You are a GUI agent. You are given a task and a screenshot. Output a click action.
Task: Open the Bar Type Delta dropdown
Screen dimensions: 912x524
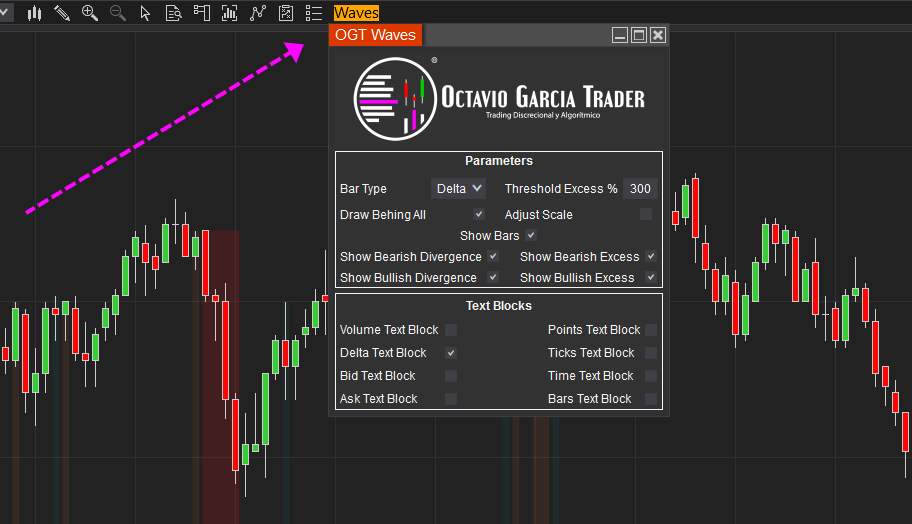point(459,189)
